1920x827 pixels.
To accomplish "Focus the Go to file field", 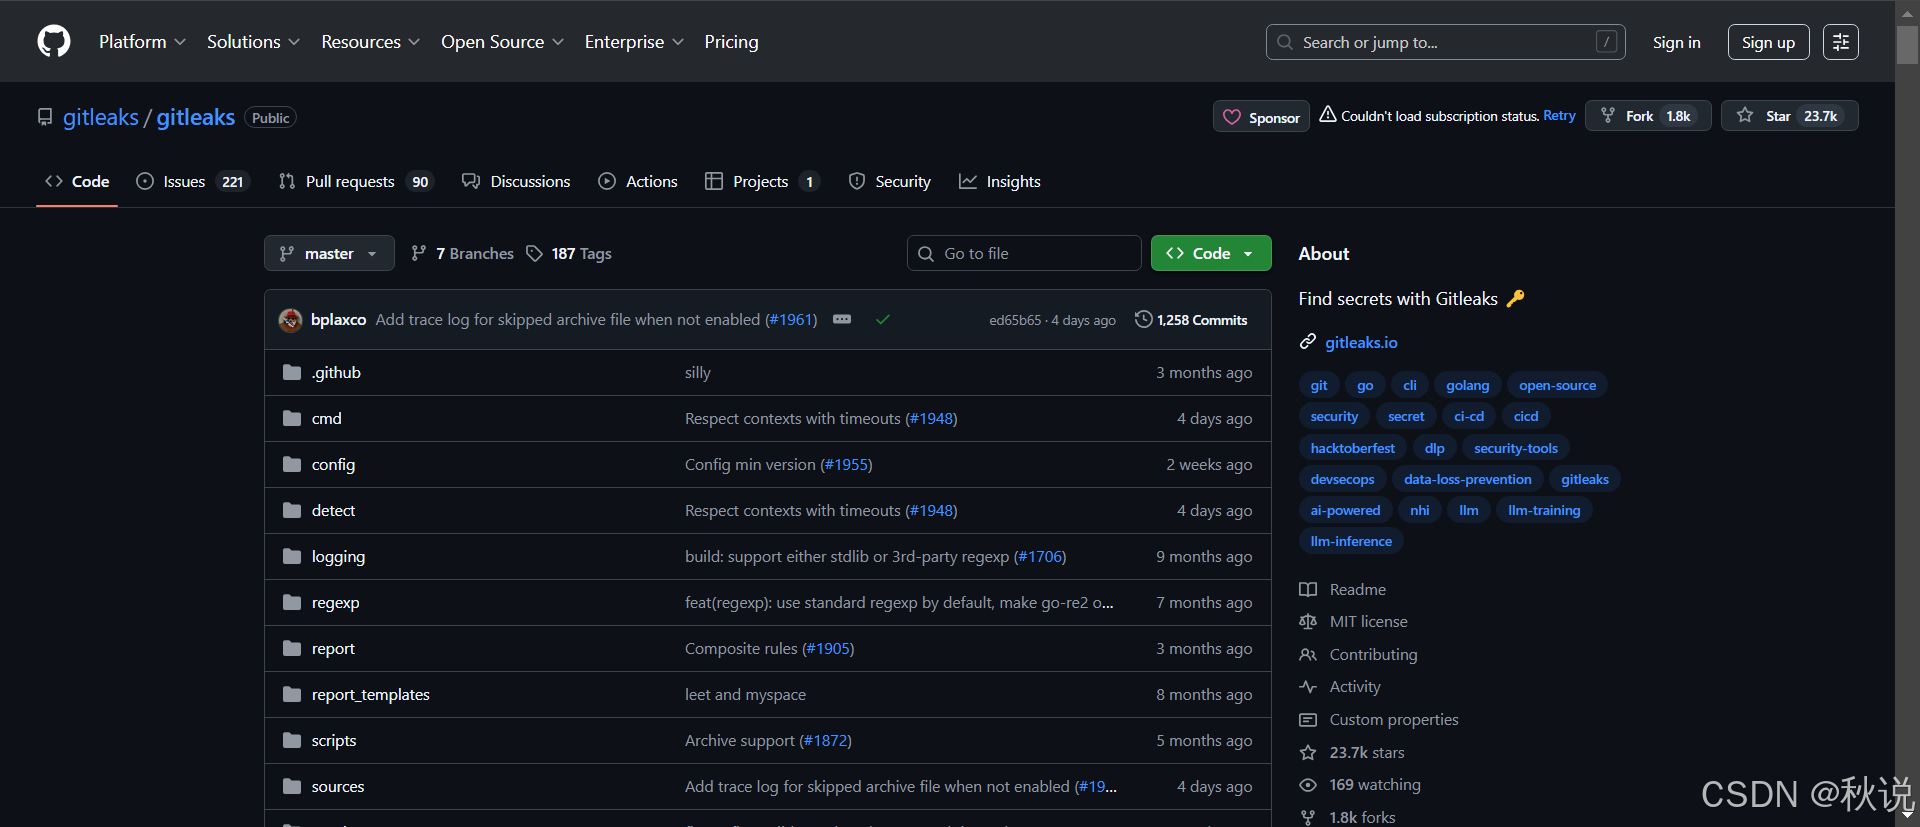I will click(x=1024, y=253).
